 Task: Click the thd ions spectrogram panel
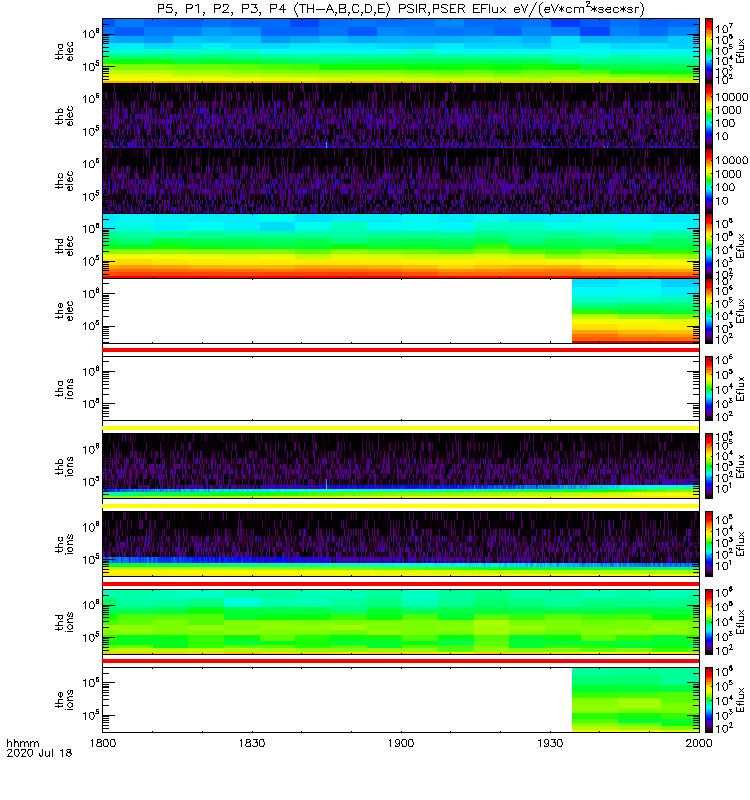pyautogui.click(x=401, y=622)
